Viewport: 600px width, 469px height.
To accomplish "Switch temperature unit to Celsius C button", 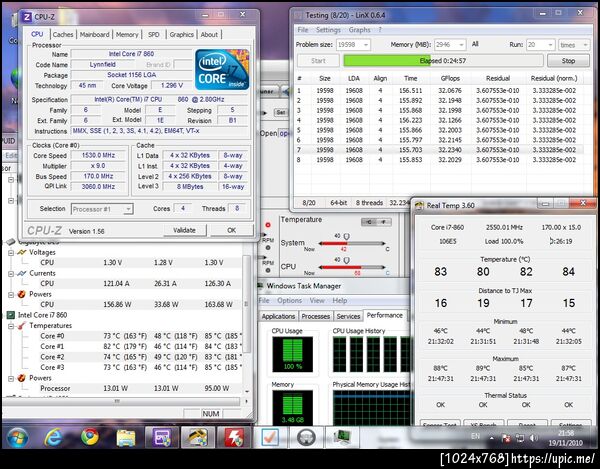I will click(369, 222).
